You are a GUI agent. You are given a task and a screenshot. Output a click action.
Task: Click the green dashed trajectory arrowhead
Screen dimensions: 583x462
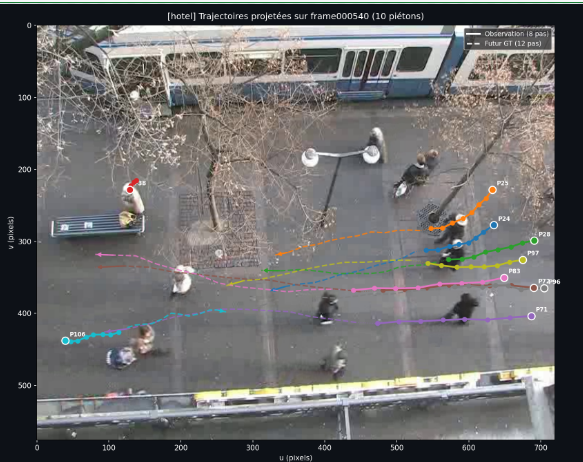pyautogui.click(x=266, y=271)
